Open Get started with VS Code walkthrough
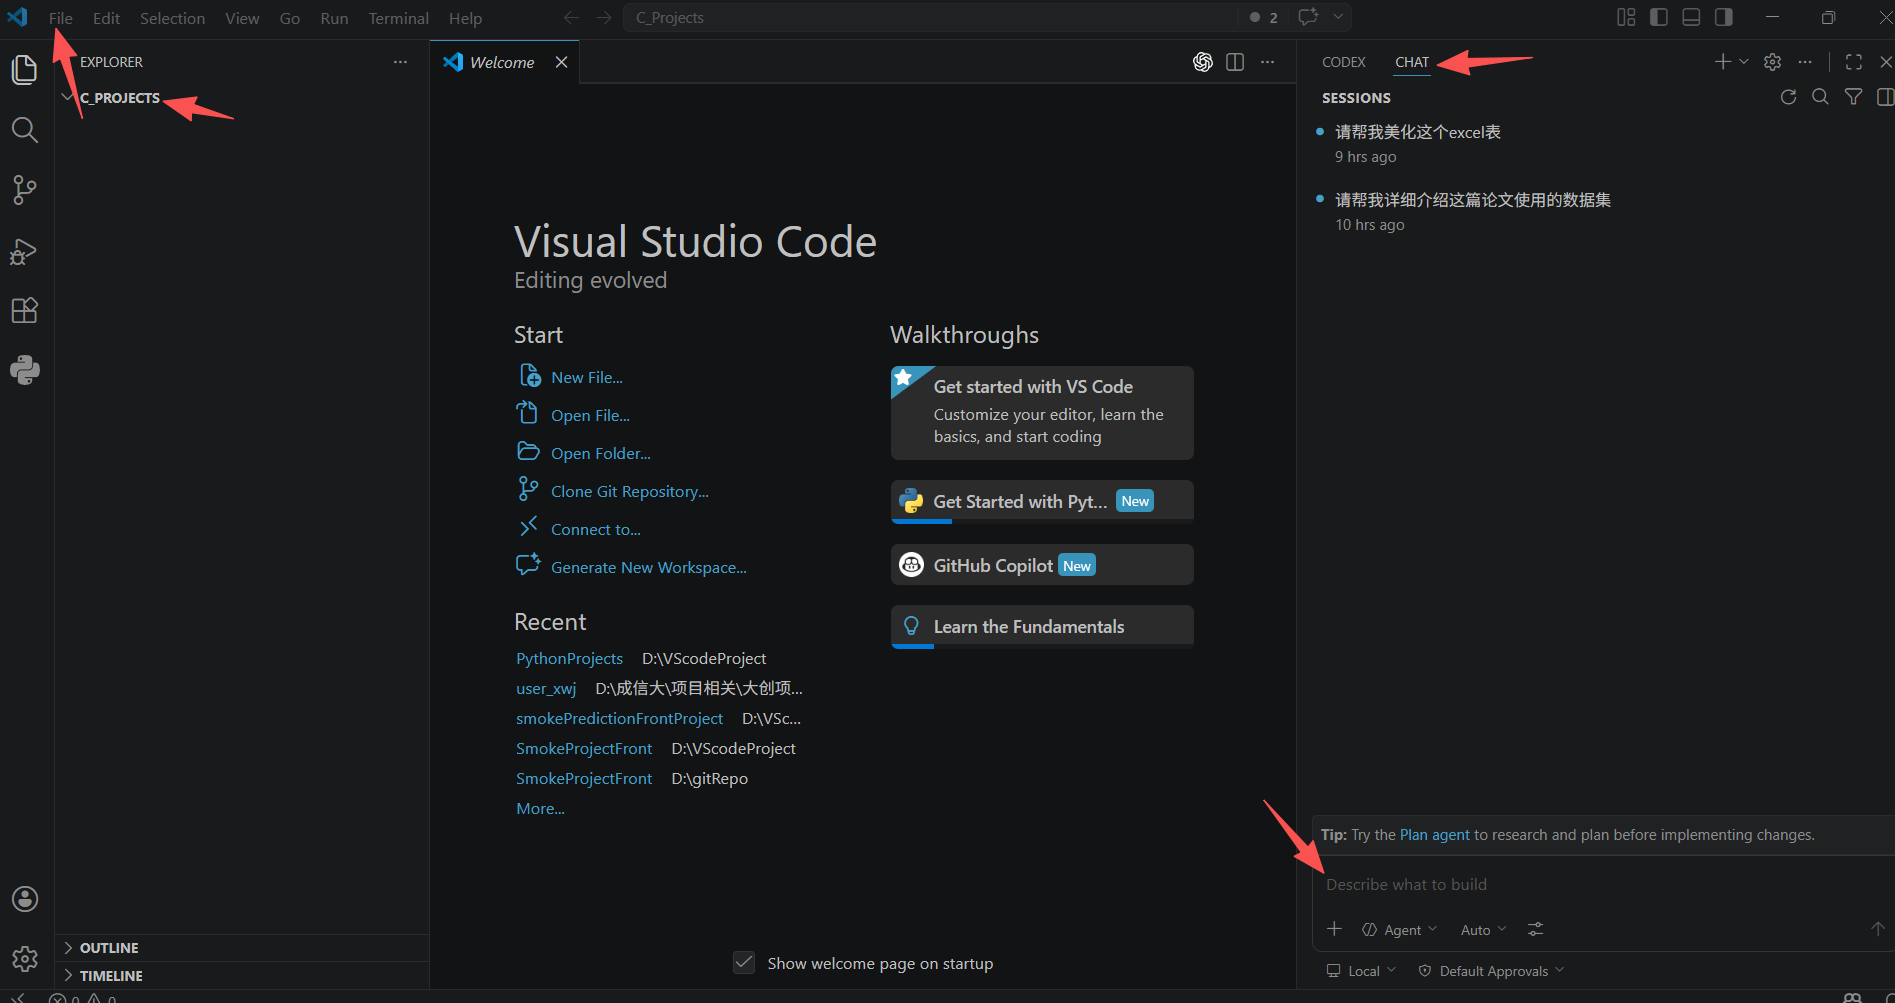 (1042, 412)
